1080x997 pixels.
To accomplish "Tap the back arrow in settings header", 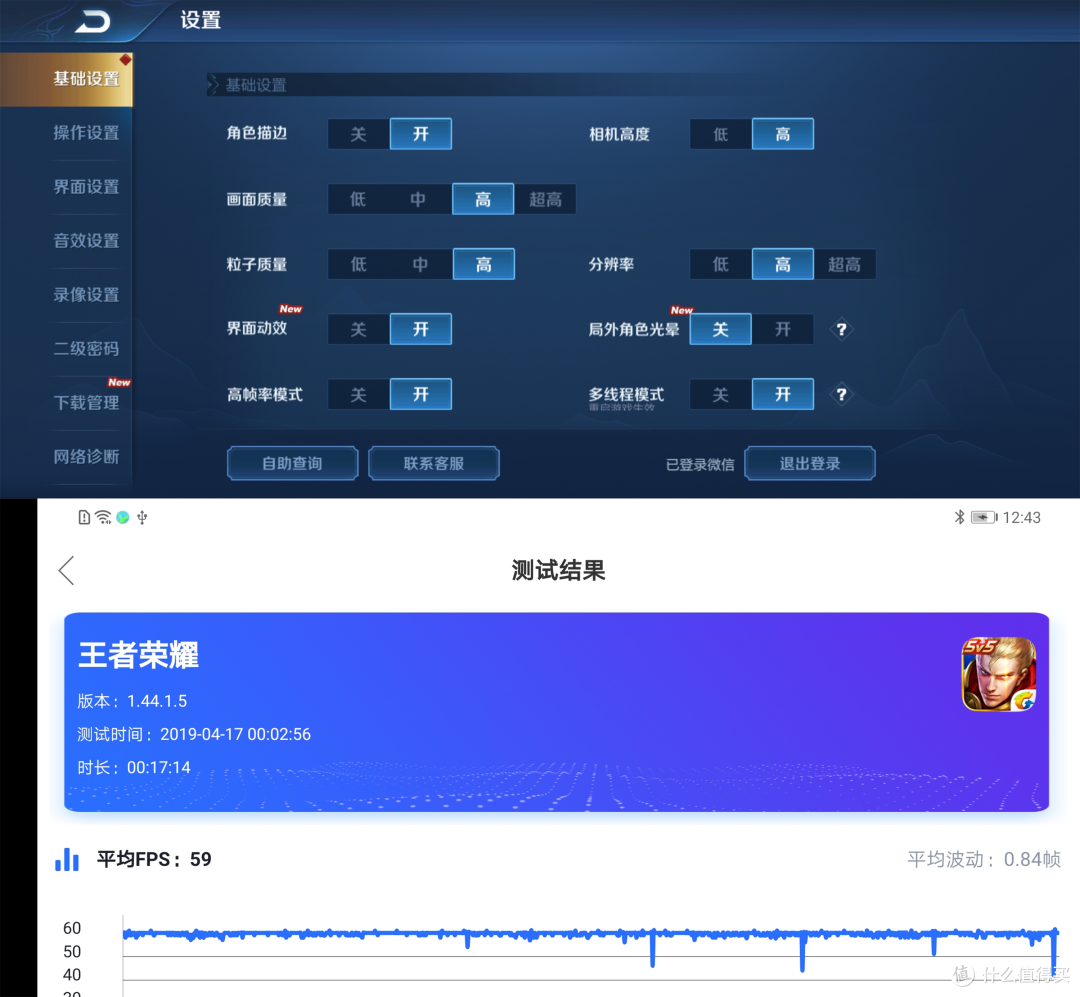I will click(x=93, y=21).
